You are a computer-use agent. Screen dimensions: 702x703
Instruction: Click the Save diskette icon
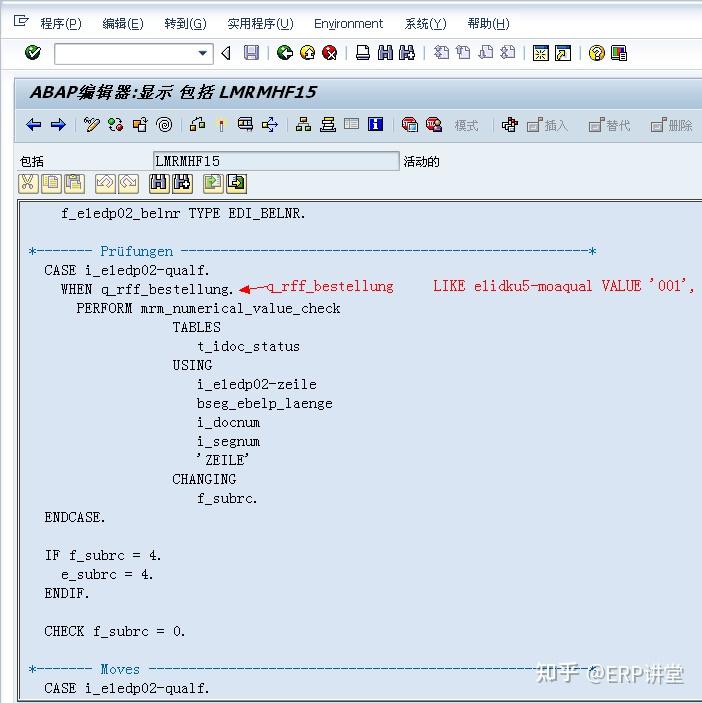pos(251,53)
